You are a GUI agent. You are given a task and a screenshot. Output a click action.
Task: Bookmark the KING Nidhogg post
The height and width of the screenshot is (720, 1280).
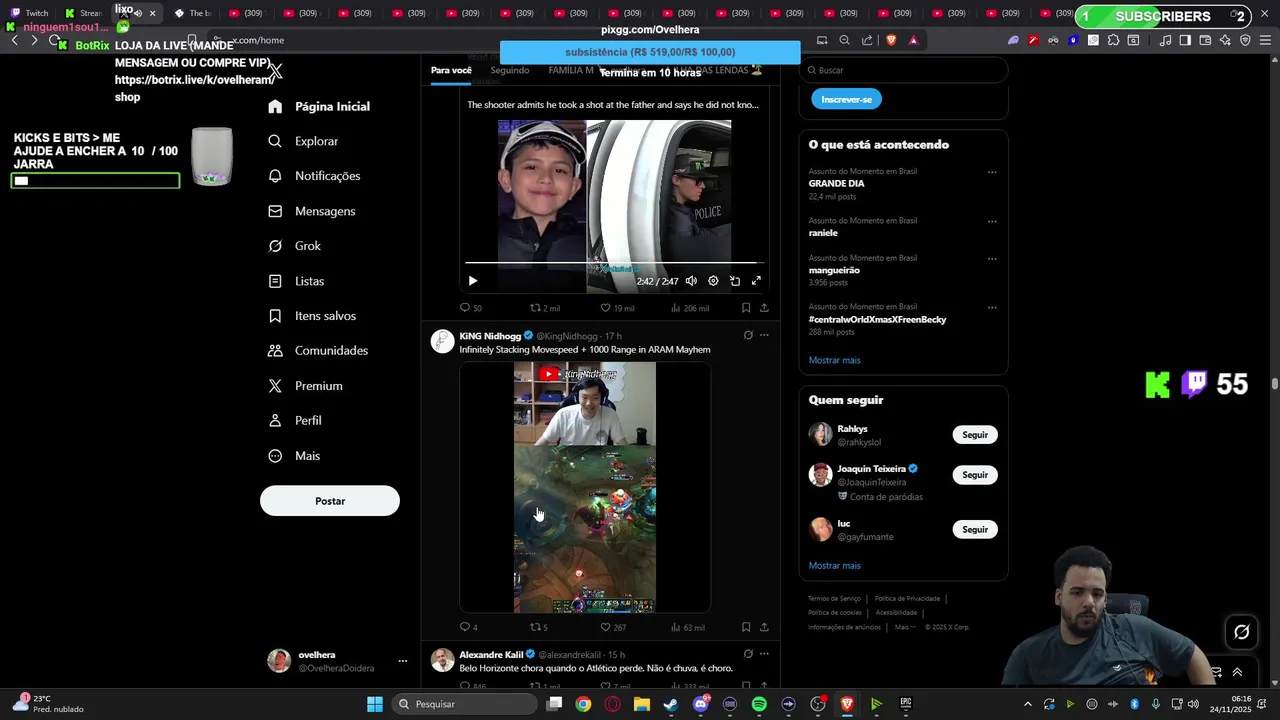pos(746,627)
